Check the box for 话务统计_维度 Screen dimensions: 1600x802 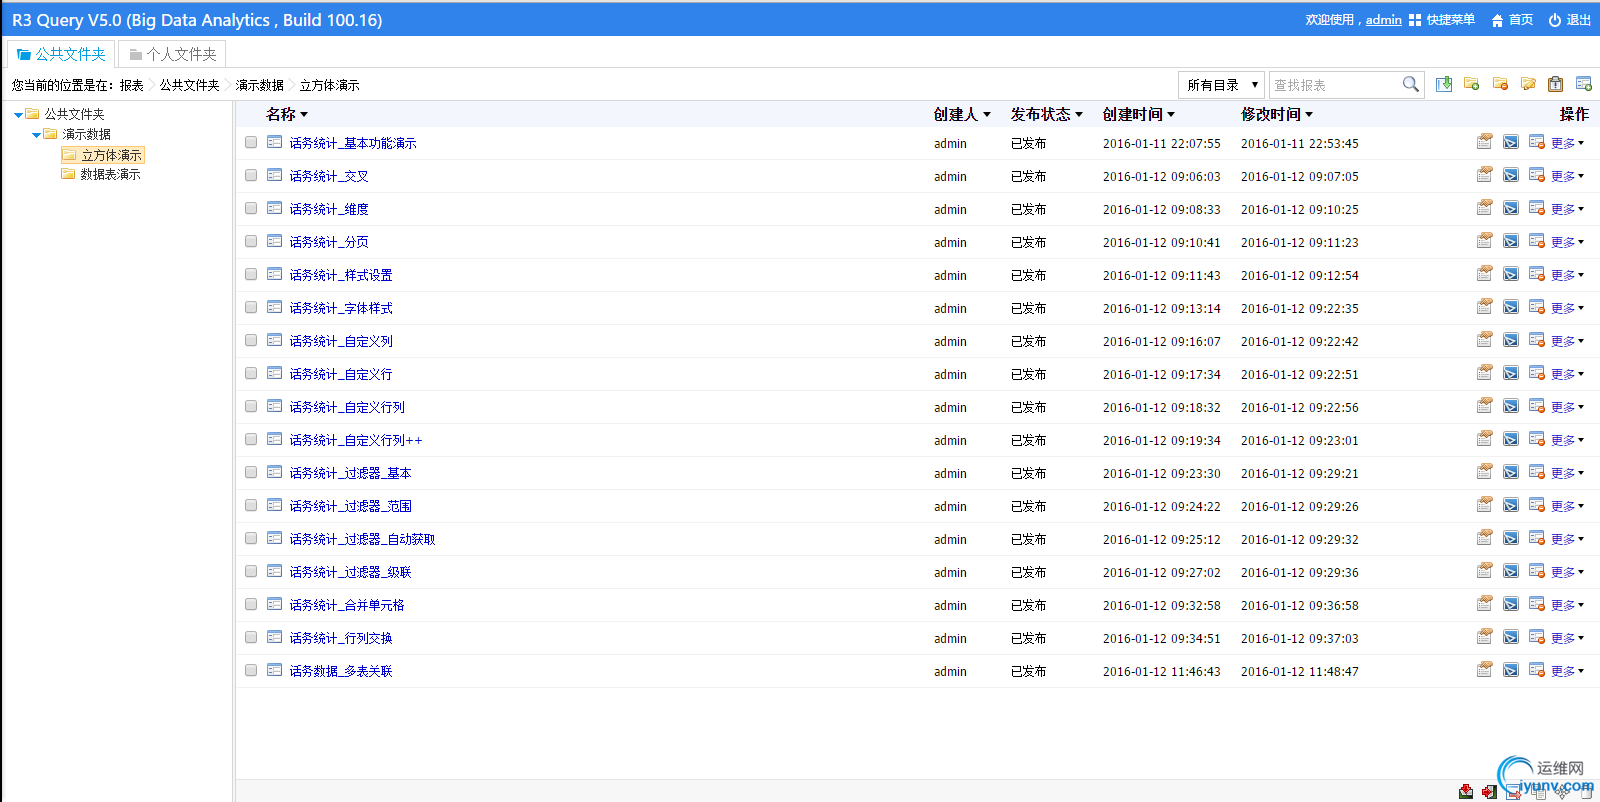pos(251,208)
